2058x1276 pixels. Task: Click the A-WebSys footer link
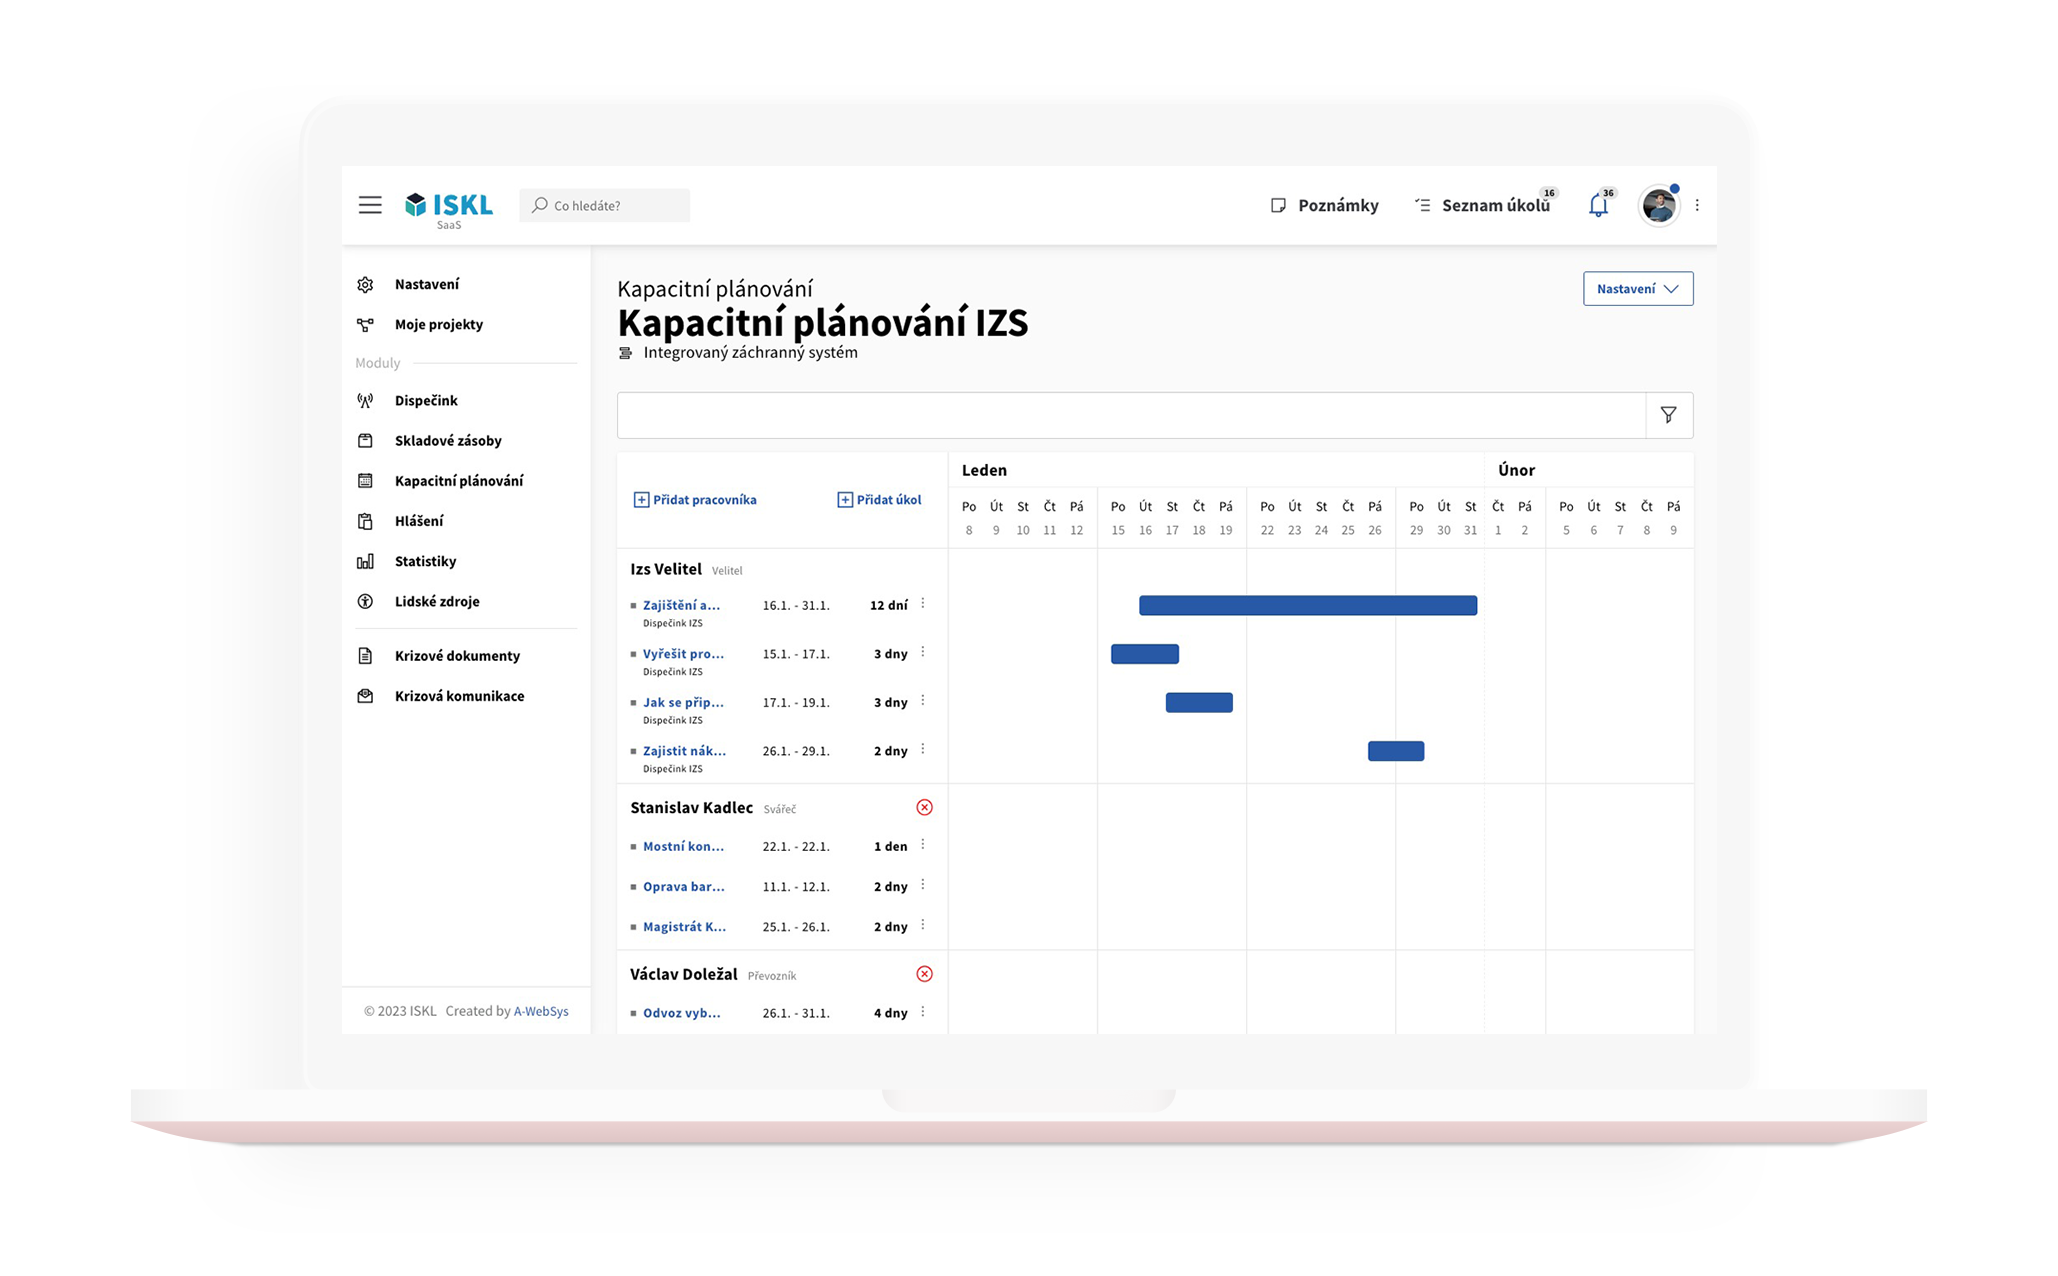point(541,1011)
